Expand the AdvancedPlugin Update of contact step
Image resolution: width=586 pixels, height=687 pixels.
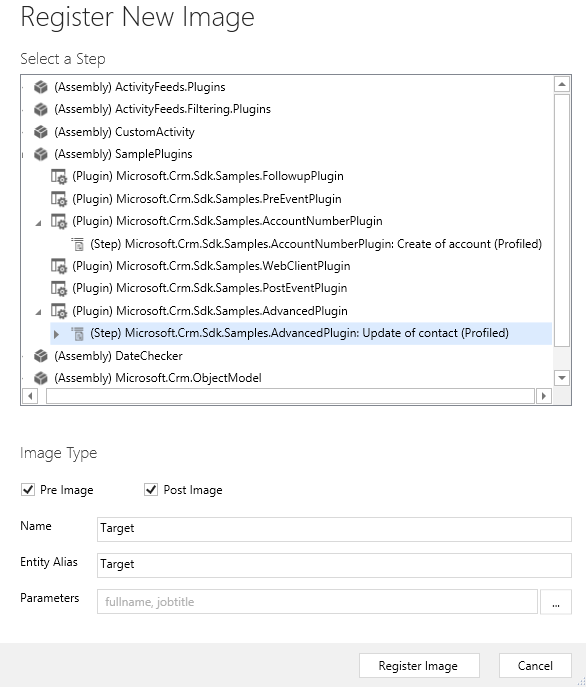(x=56, y=334)
